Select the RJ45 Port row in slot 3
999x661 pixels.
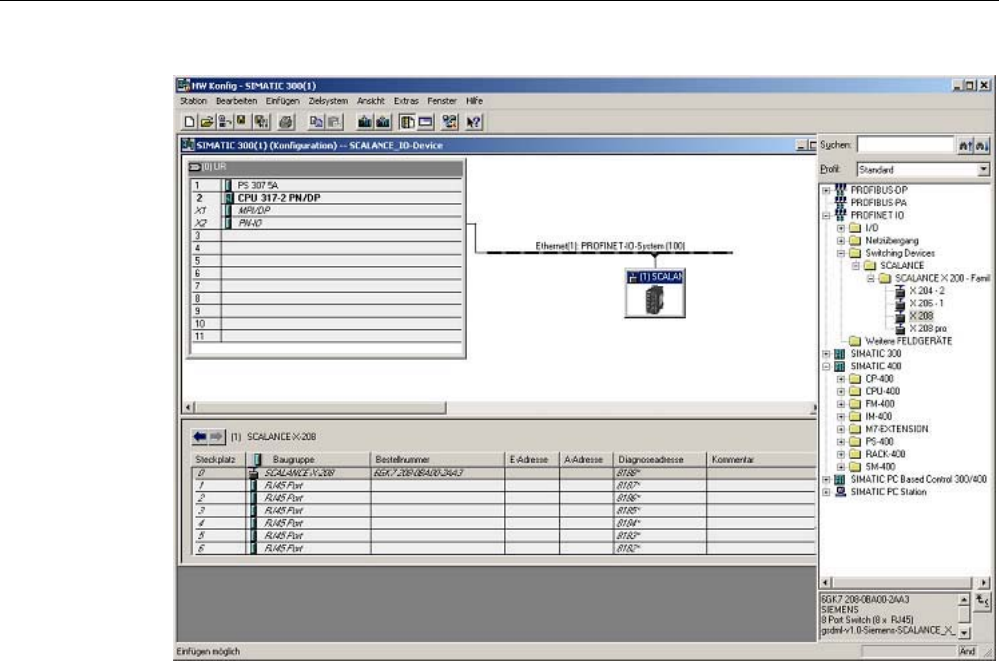[503, 511]
